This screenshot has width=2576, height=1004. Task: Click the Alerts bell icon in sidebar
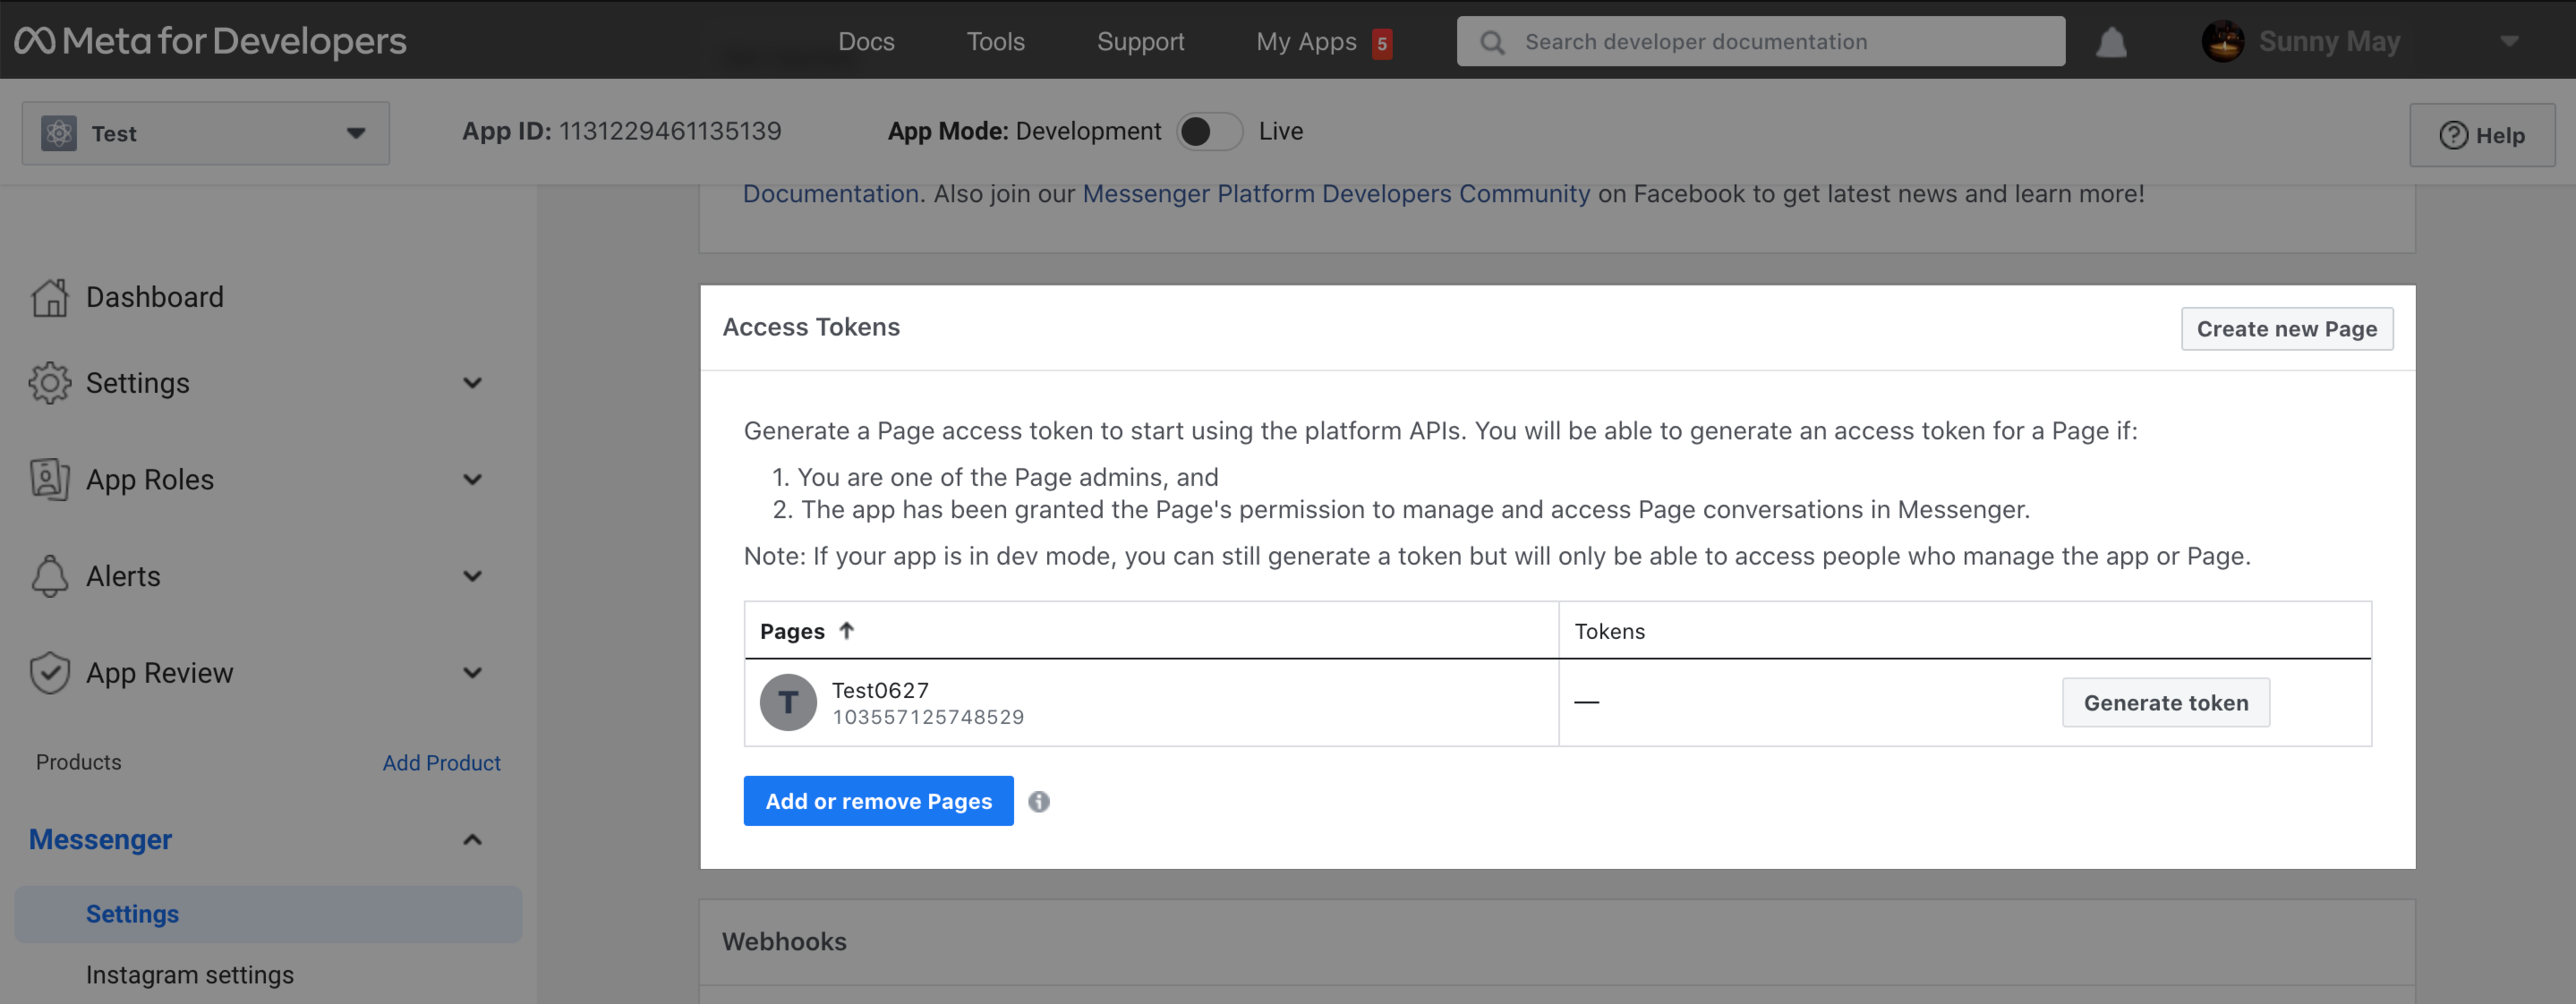[x=49, y=576]
